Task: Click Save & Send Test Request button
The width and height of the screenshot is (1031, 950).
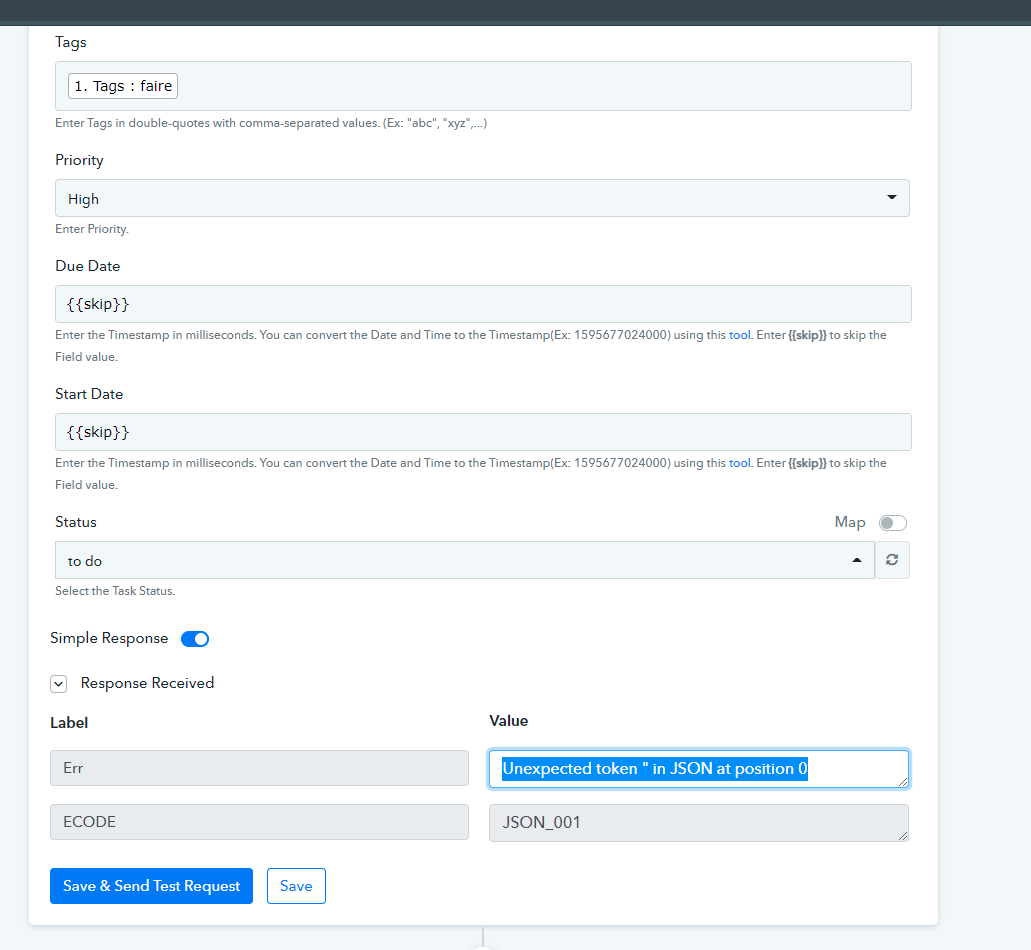Action: coord(151,886)
